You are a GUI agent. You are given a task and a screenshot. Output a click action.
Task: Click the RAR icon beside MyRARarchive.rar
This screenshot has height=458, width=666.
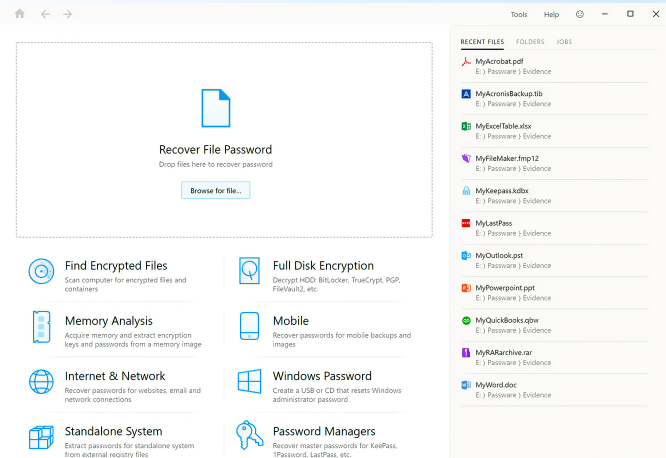tap(466, 352)
